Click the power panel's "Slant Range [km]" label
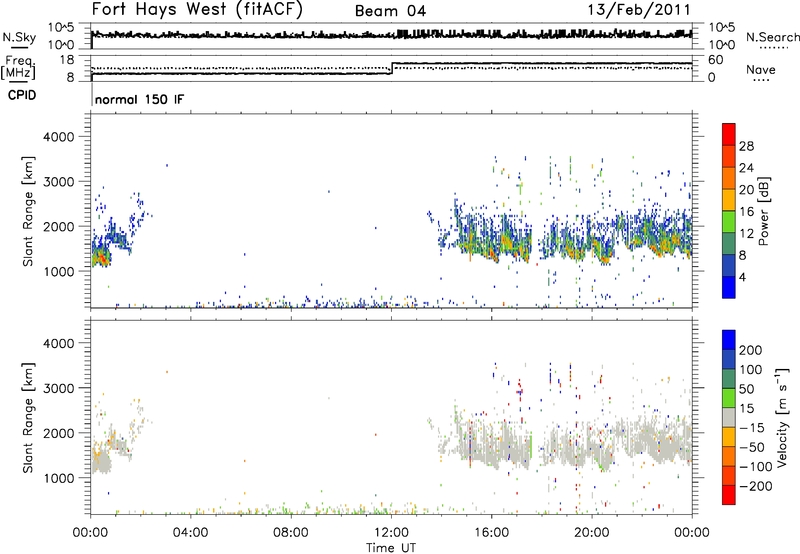The image size is (800, 554). tap(28, 211)
